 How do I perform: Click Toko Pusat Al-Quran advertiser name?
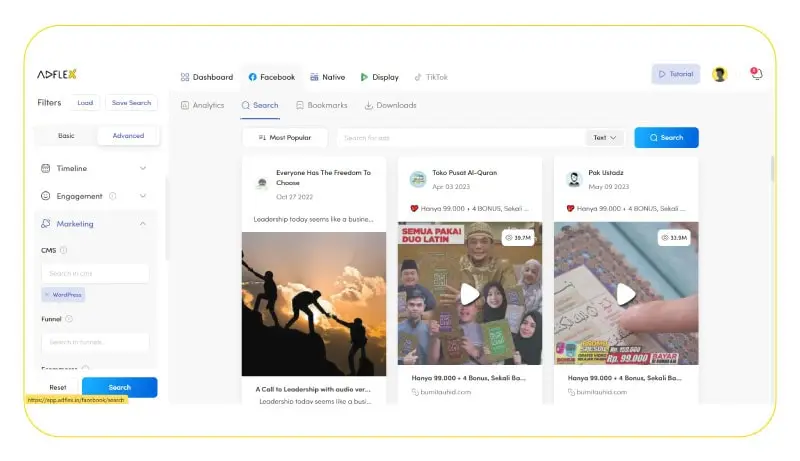coord(464,173)
